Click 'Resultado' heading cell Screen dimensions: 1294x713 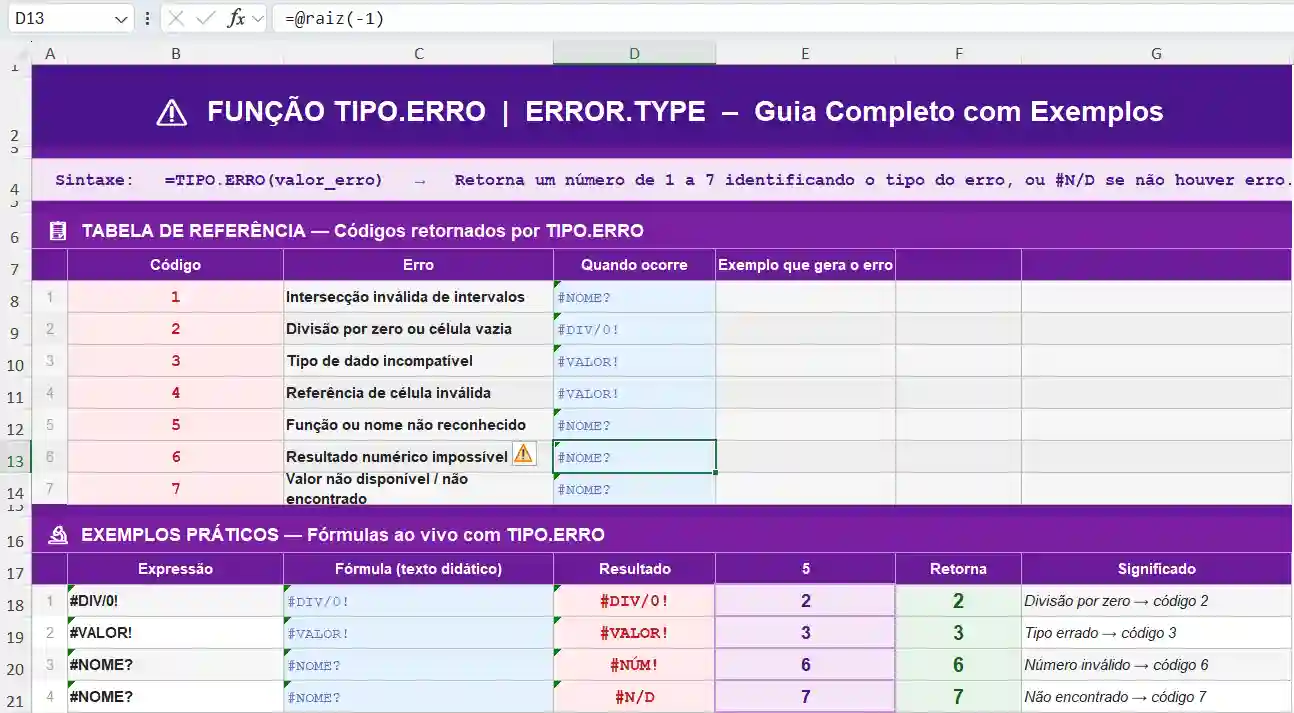coord(634,569)
